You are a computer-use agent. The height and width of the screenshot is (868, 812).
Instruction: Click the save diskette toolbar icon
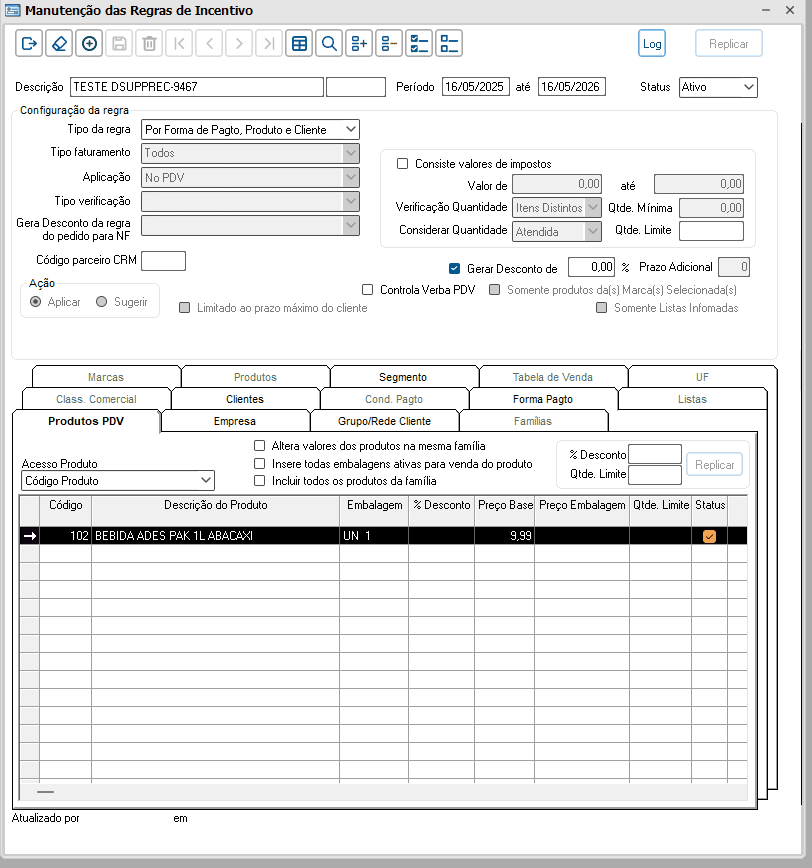[119, 43]
